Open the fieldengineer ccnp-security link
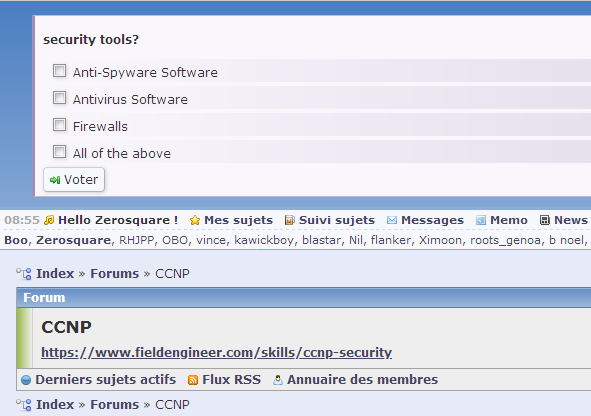The image size is (591, 416). (216, 353)
